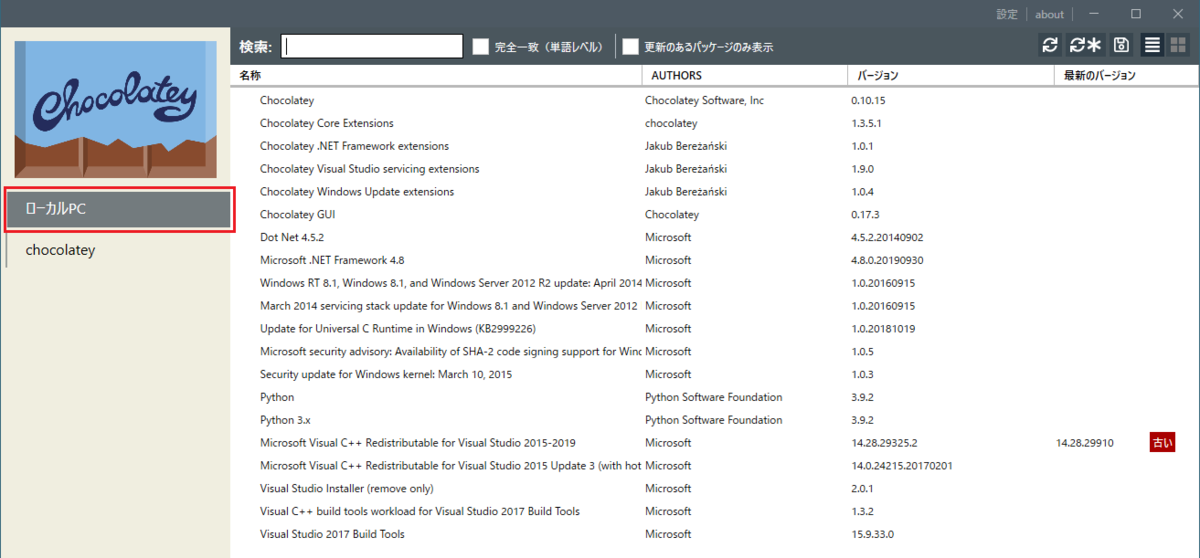Click the red 古い outdated badge

[1161, 442]
